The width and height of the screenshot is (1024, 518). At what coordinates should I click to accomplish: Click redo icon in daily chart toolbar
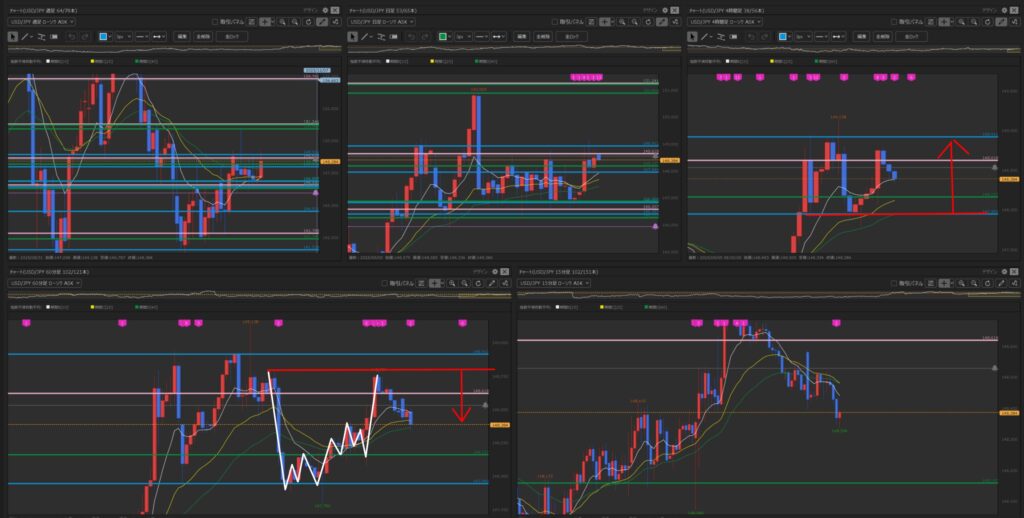(x=427, y=35)
